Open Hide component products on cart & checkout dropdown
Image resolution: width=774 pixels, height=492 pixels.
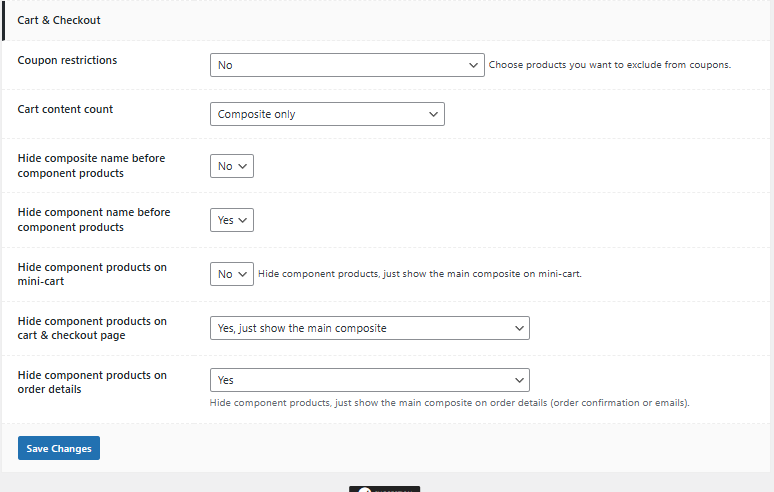[x=370, y=328]
